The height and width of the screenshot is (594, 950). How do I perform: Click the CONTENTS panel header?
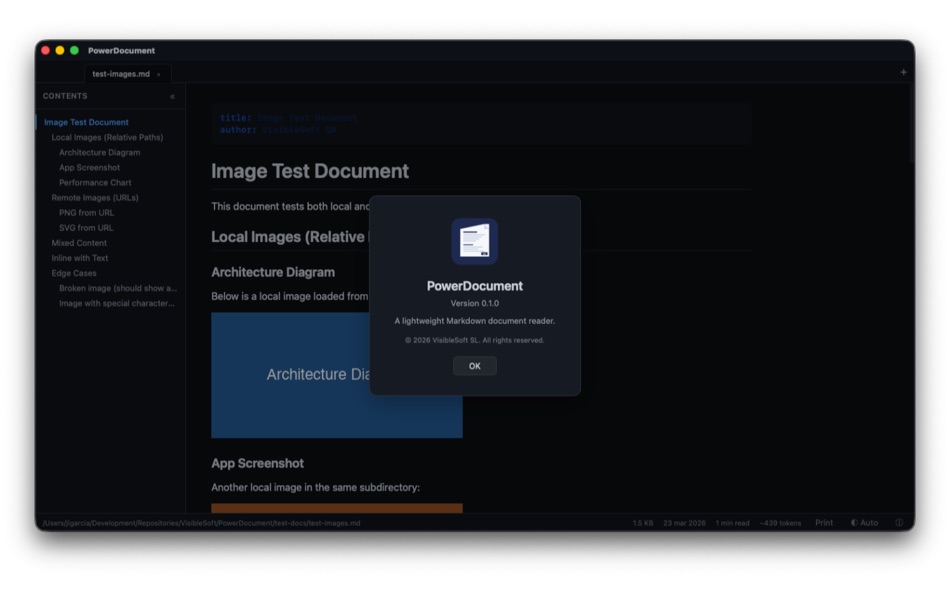tap(64, 96)
